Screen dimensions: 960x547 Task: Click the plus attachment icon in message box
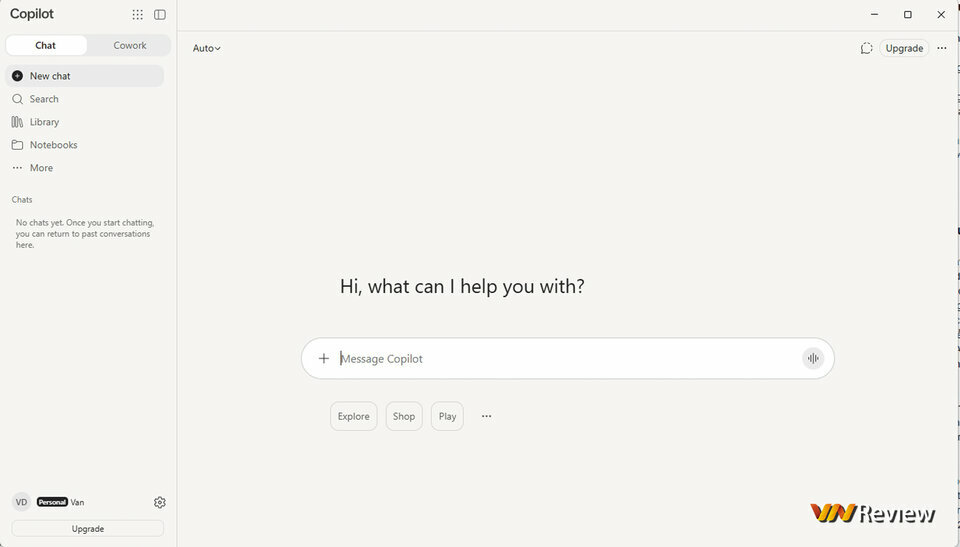[324, 358]
